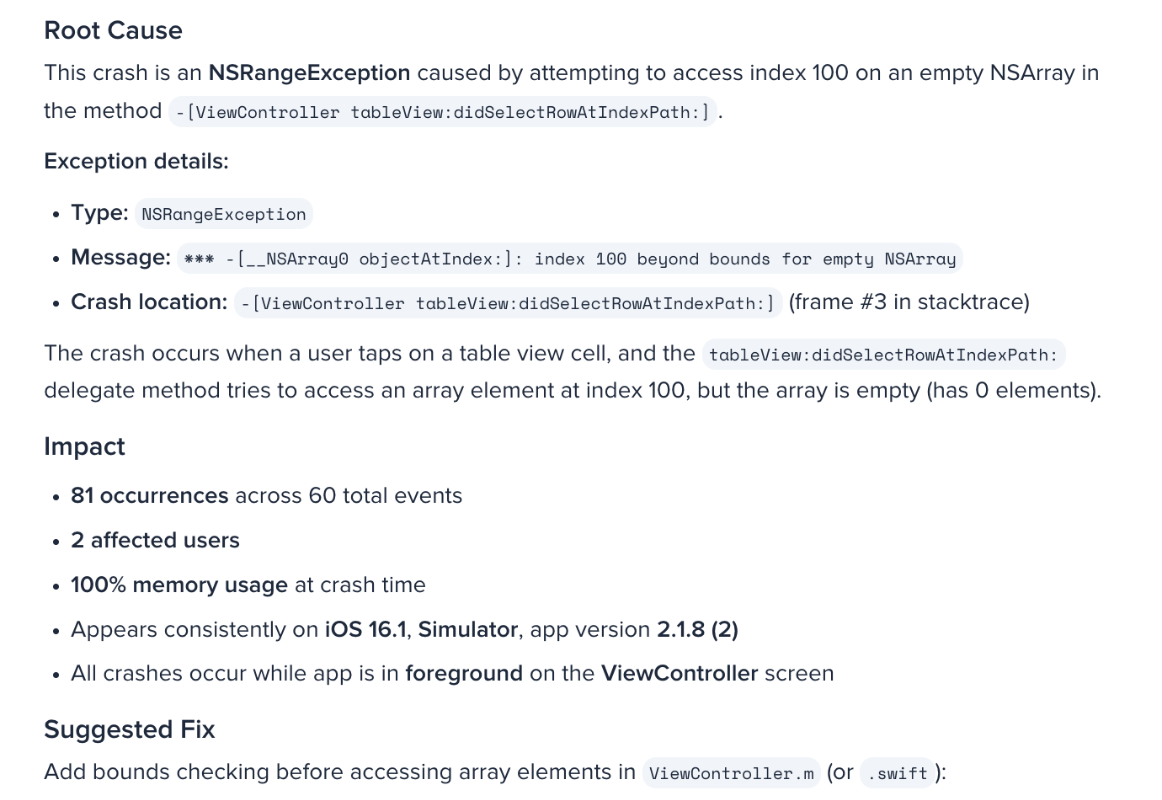Click the "ViewController.m" code chip

(x=731, y=773)
